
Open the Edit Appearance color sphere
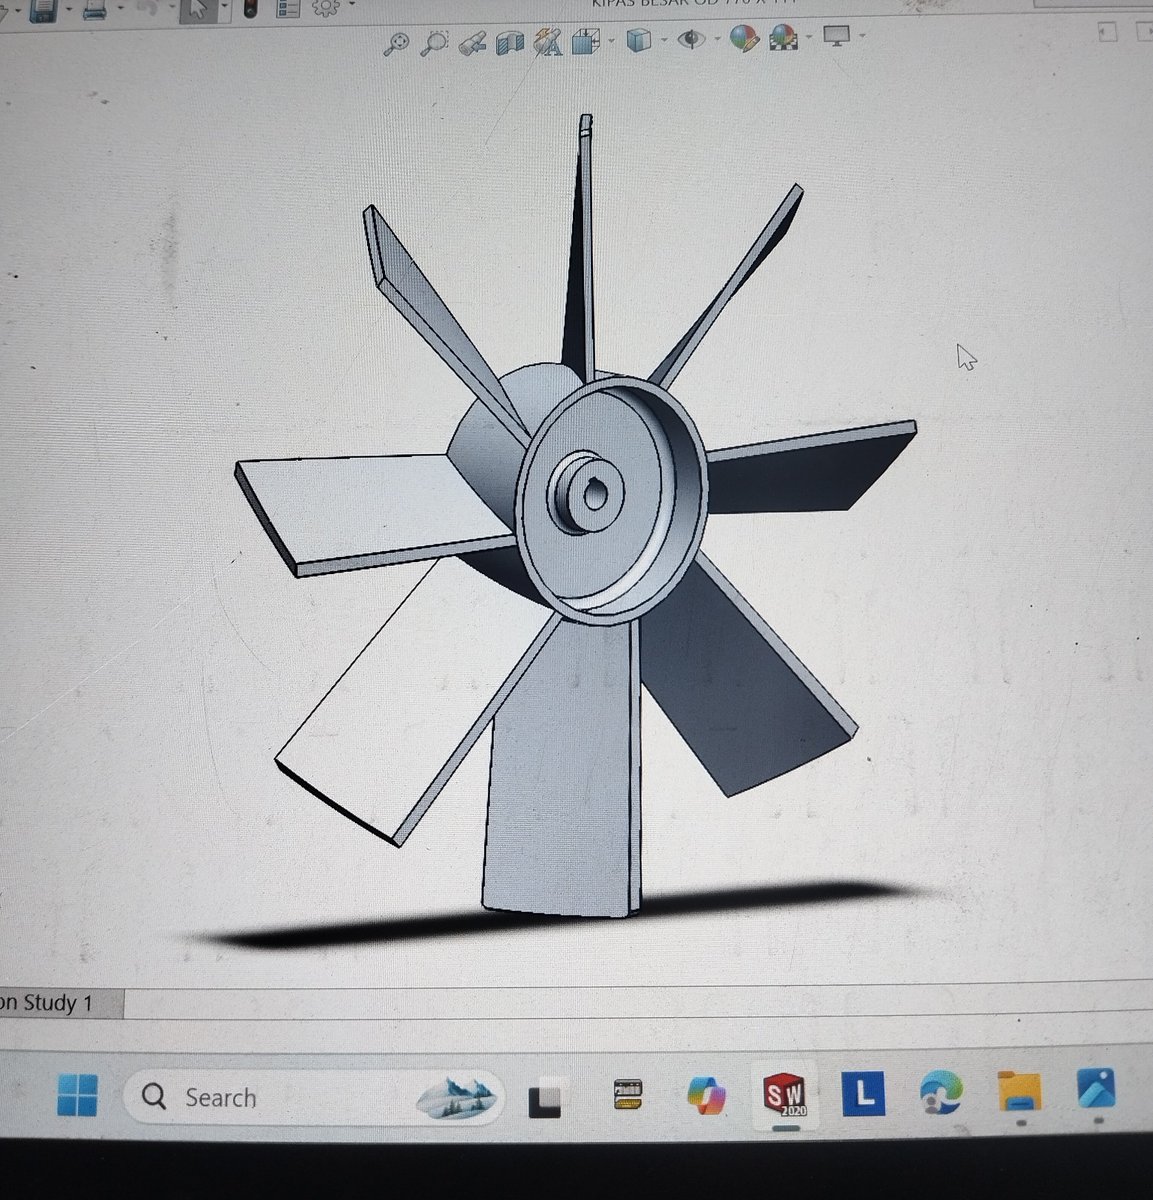[744, 39]
